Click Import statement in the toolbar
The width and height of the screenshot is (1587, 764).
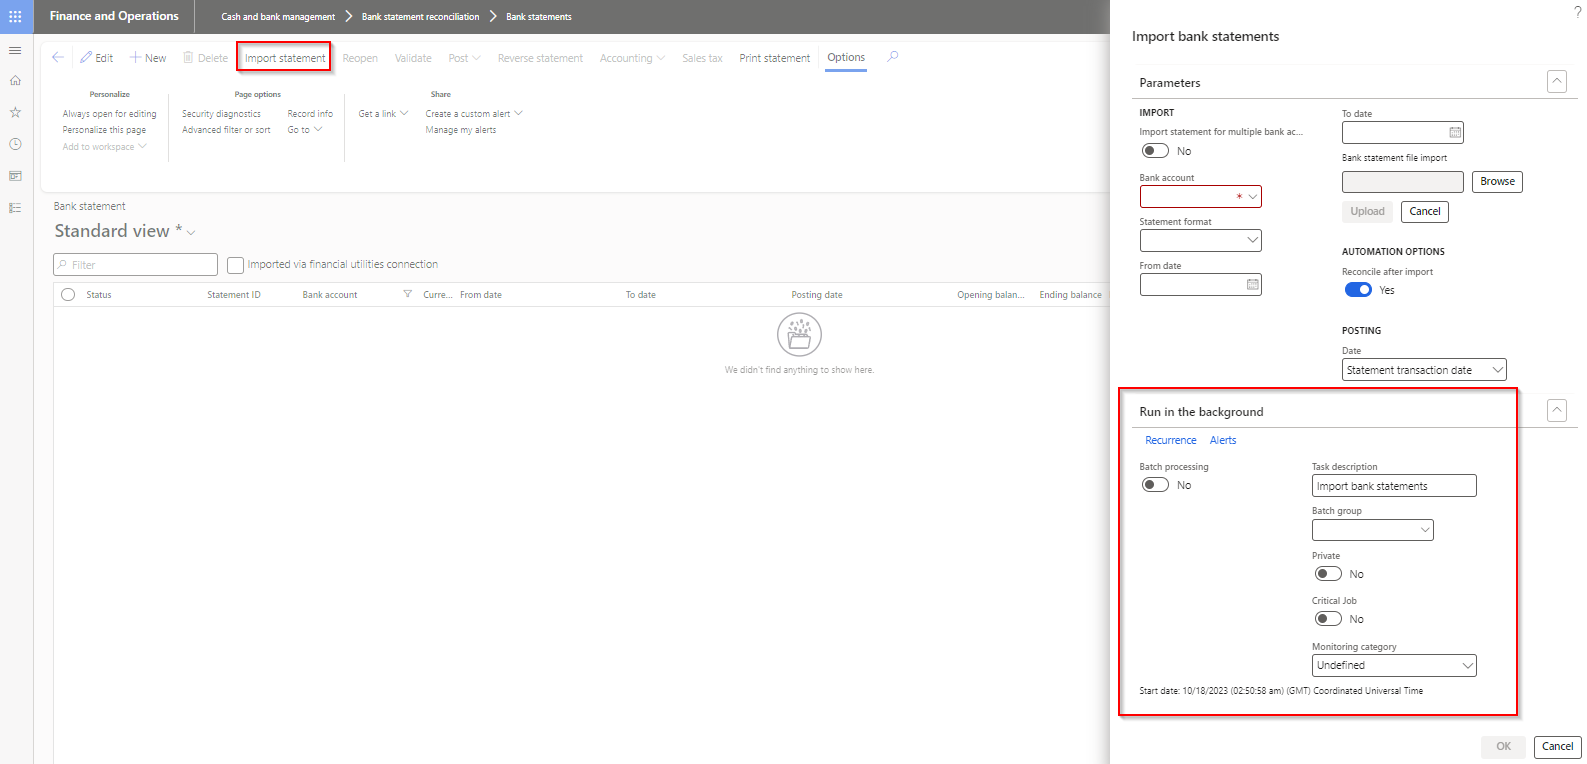point(285,58)
